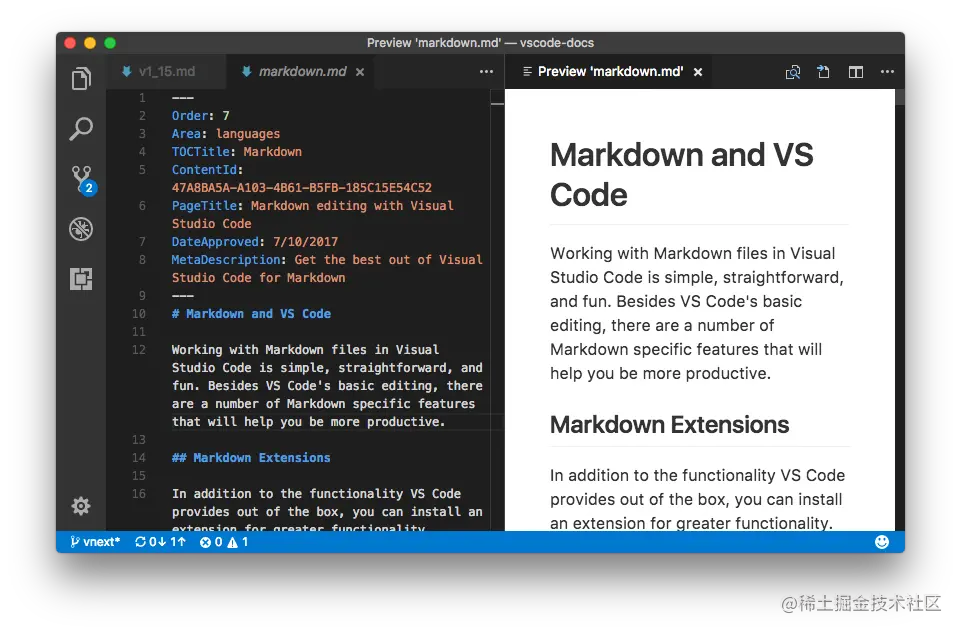Open the Extensions view in activity bar
Image resolution: width=961 pixels, height=633 pixels.
pyautogui.click(x=81, y=279)
